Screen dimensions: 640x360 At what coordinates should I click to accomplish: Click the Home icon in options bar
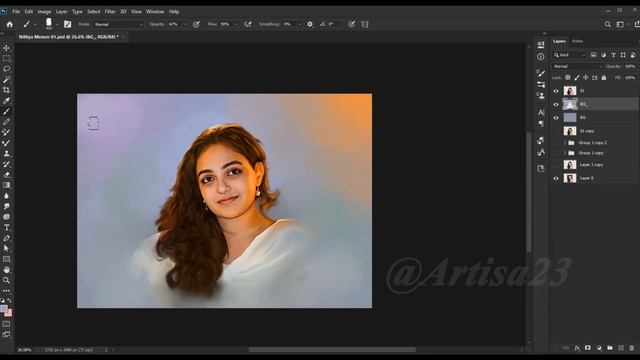click(x=9, y=24)
